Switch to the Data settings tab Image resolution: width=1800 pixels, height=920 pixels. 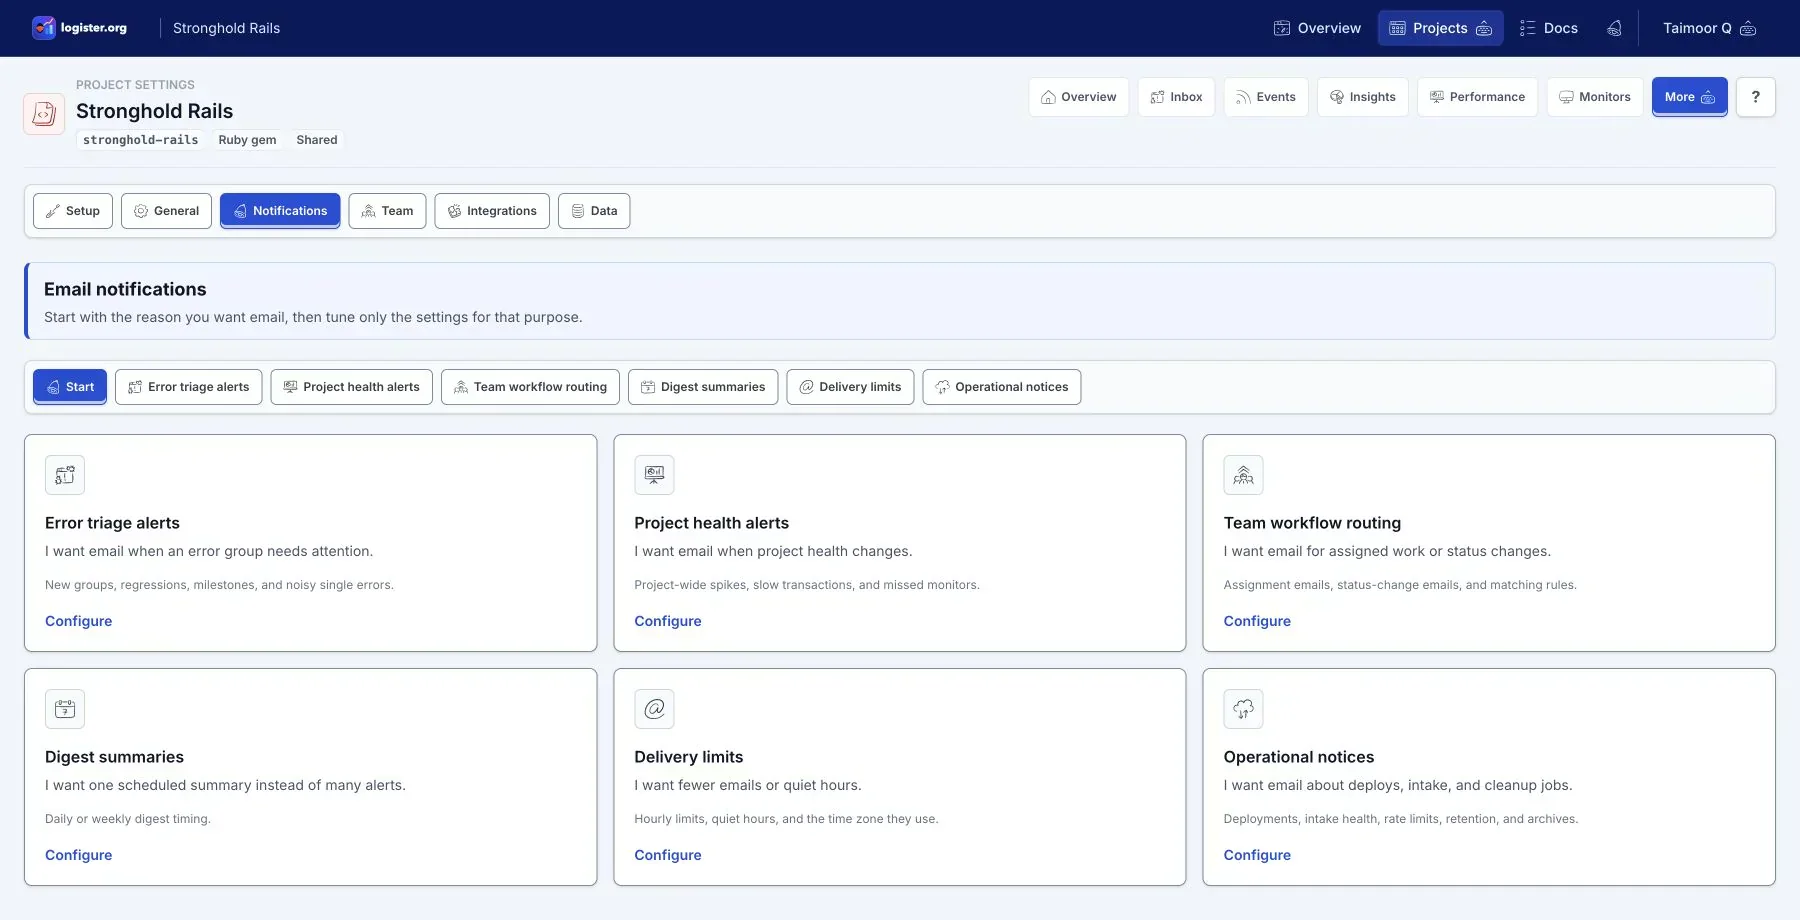[x=594, y=211]
